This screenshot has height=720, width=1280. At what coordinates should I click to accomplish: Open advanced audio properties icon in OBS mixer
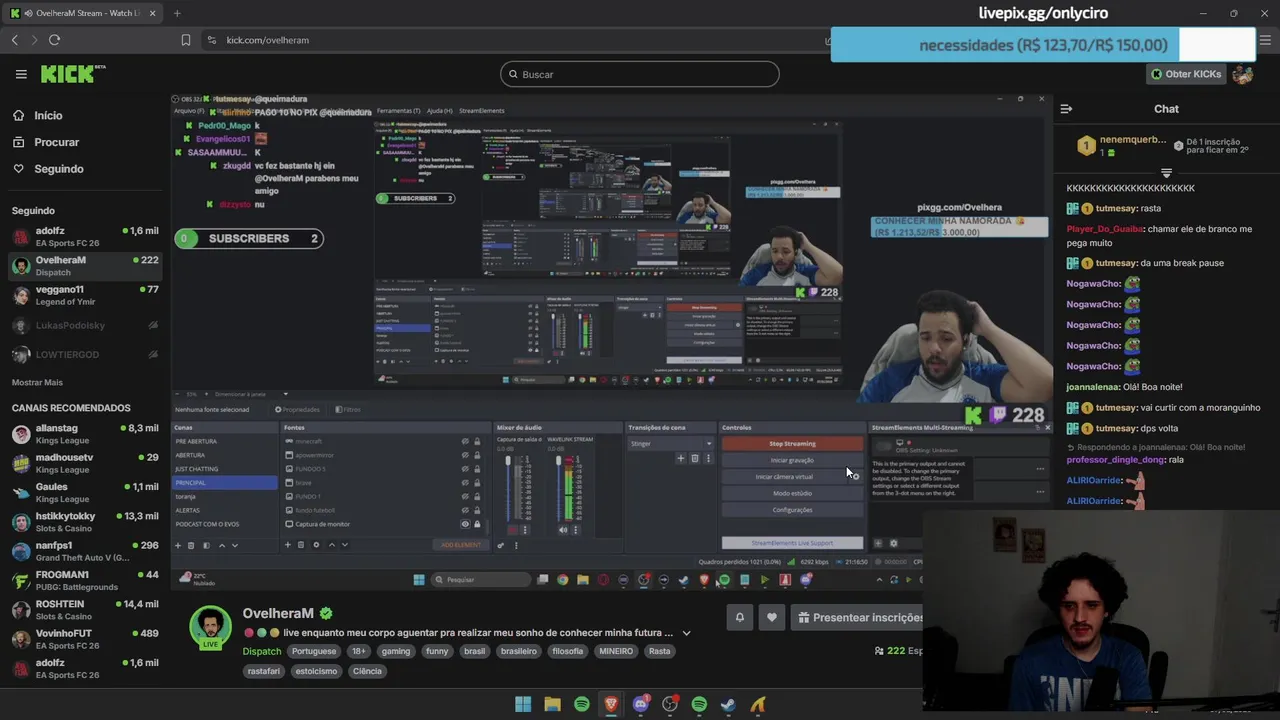500,545
